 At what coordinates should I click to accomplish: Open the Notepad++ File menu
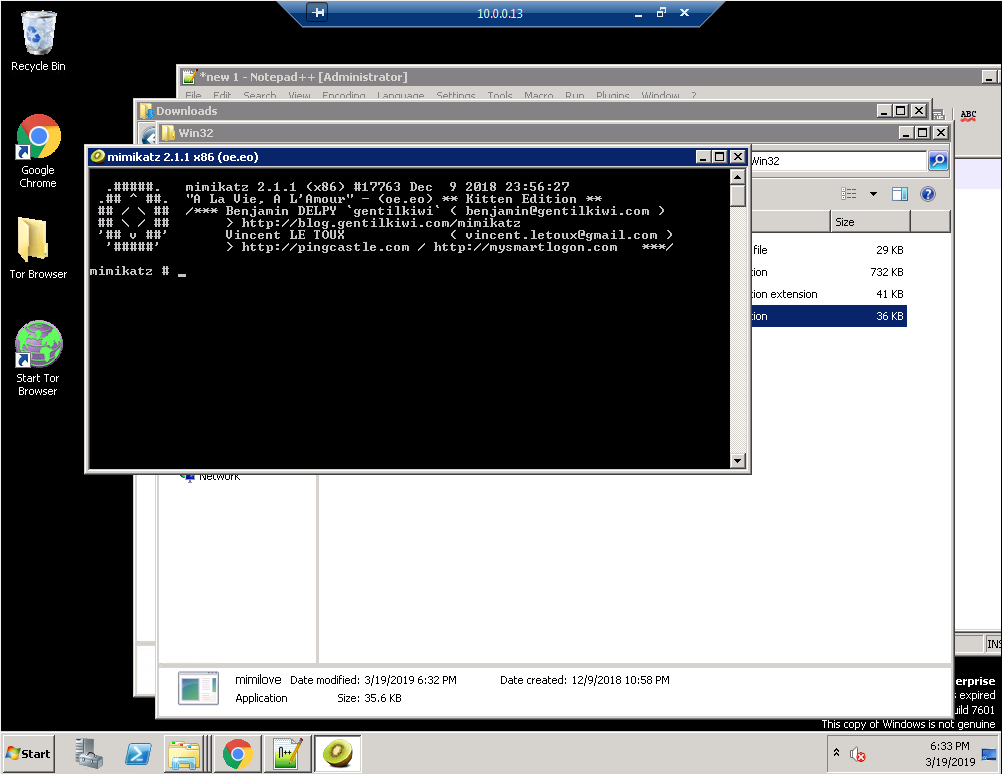193,96
